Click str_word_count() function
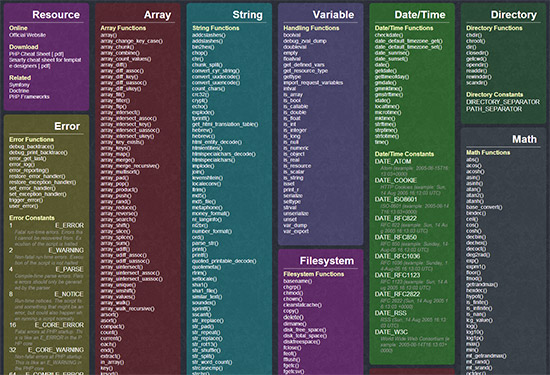This screenshot has height=375, width=550. pos(212,363)
